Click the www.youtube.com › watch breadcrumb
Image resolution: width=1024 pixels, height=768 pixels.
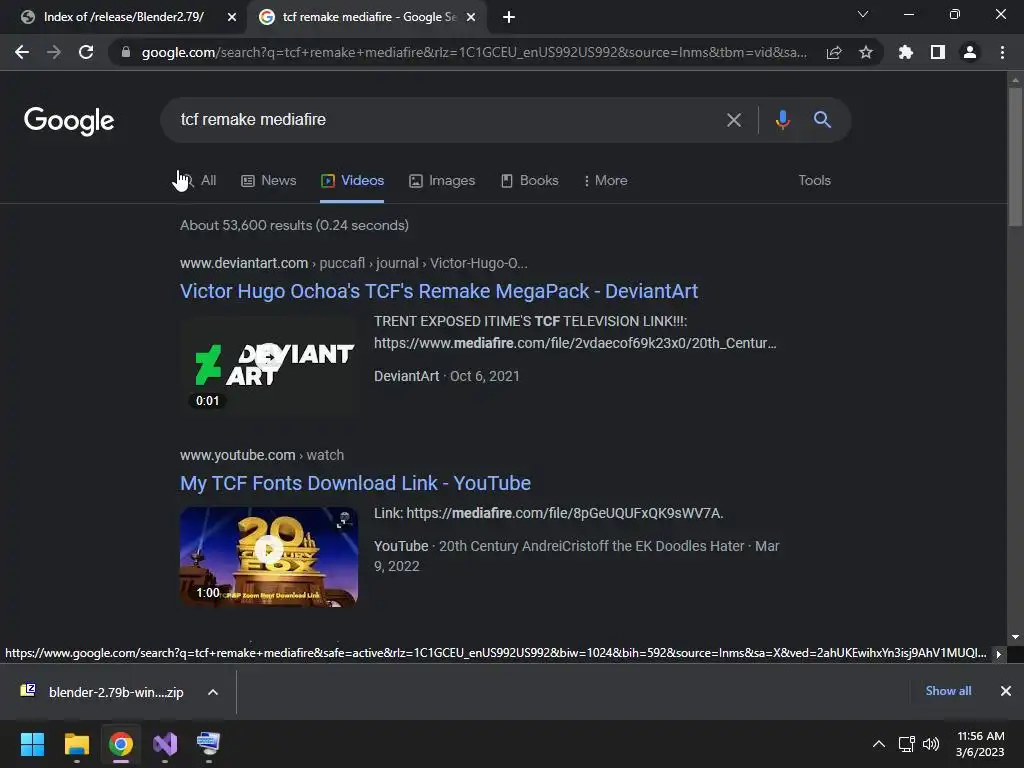262,455
